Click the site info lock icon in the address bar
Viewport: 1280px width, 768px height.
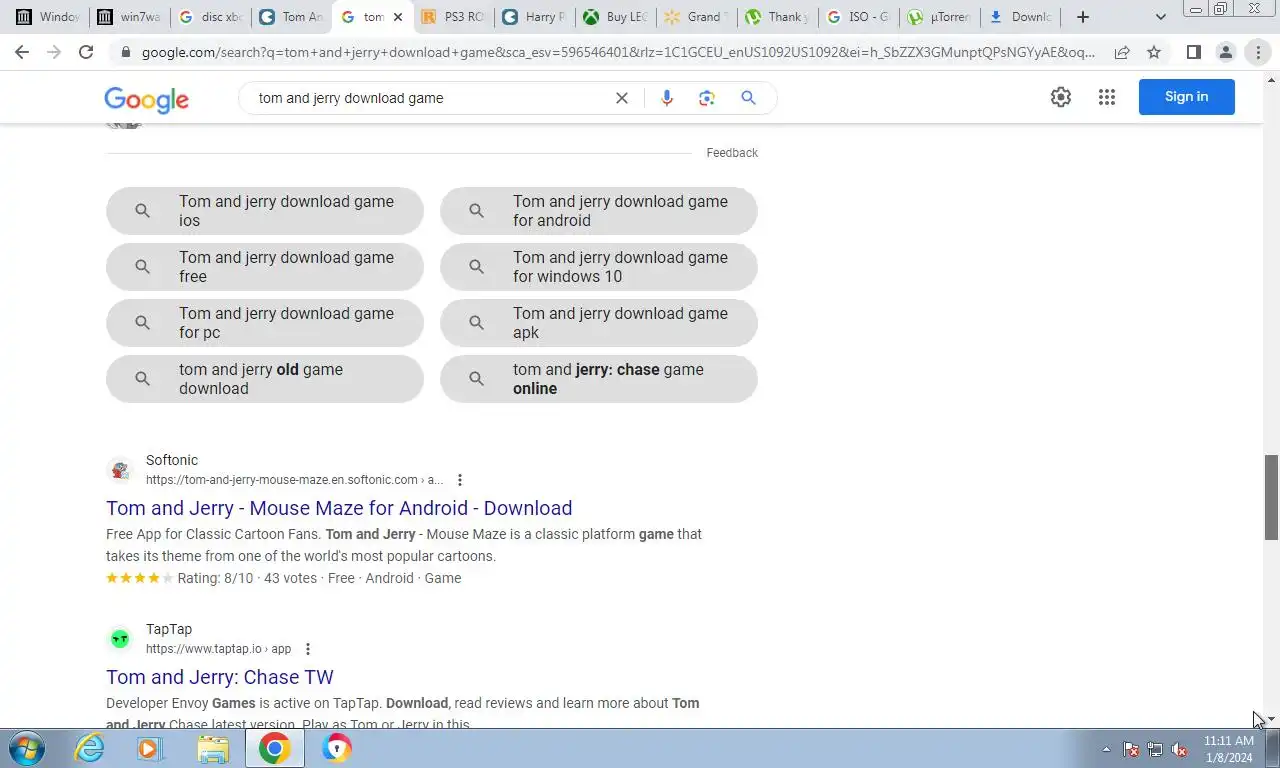pos(125,52)
